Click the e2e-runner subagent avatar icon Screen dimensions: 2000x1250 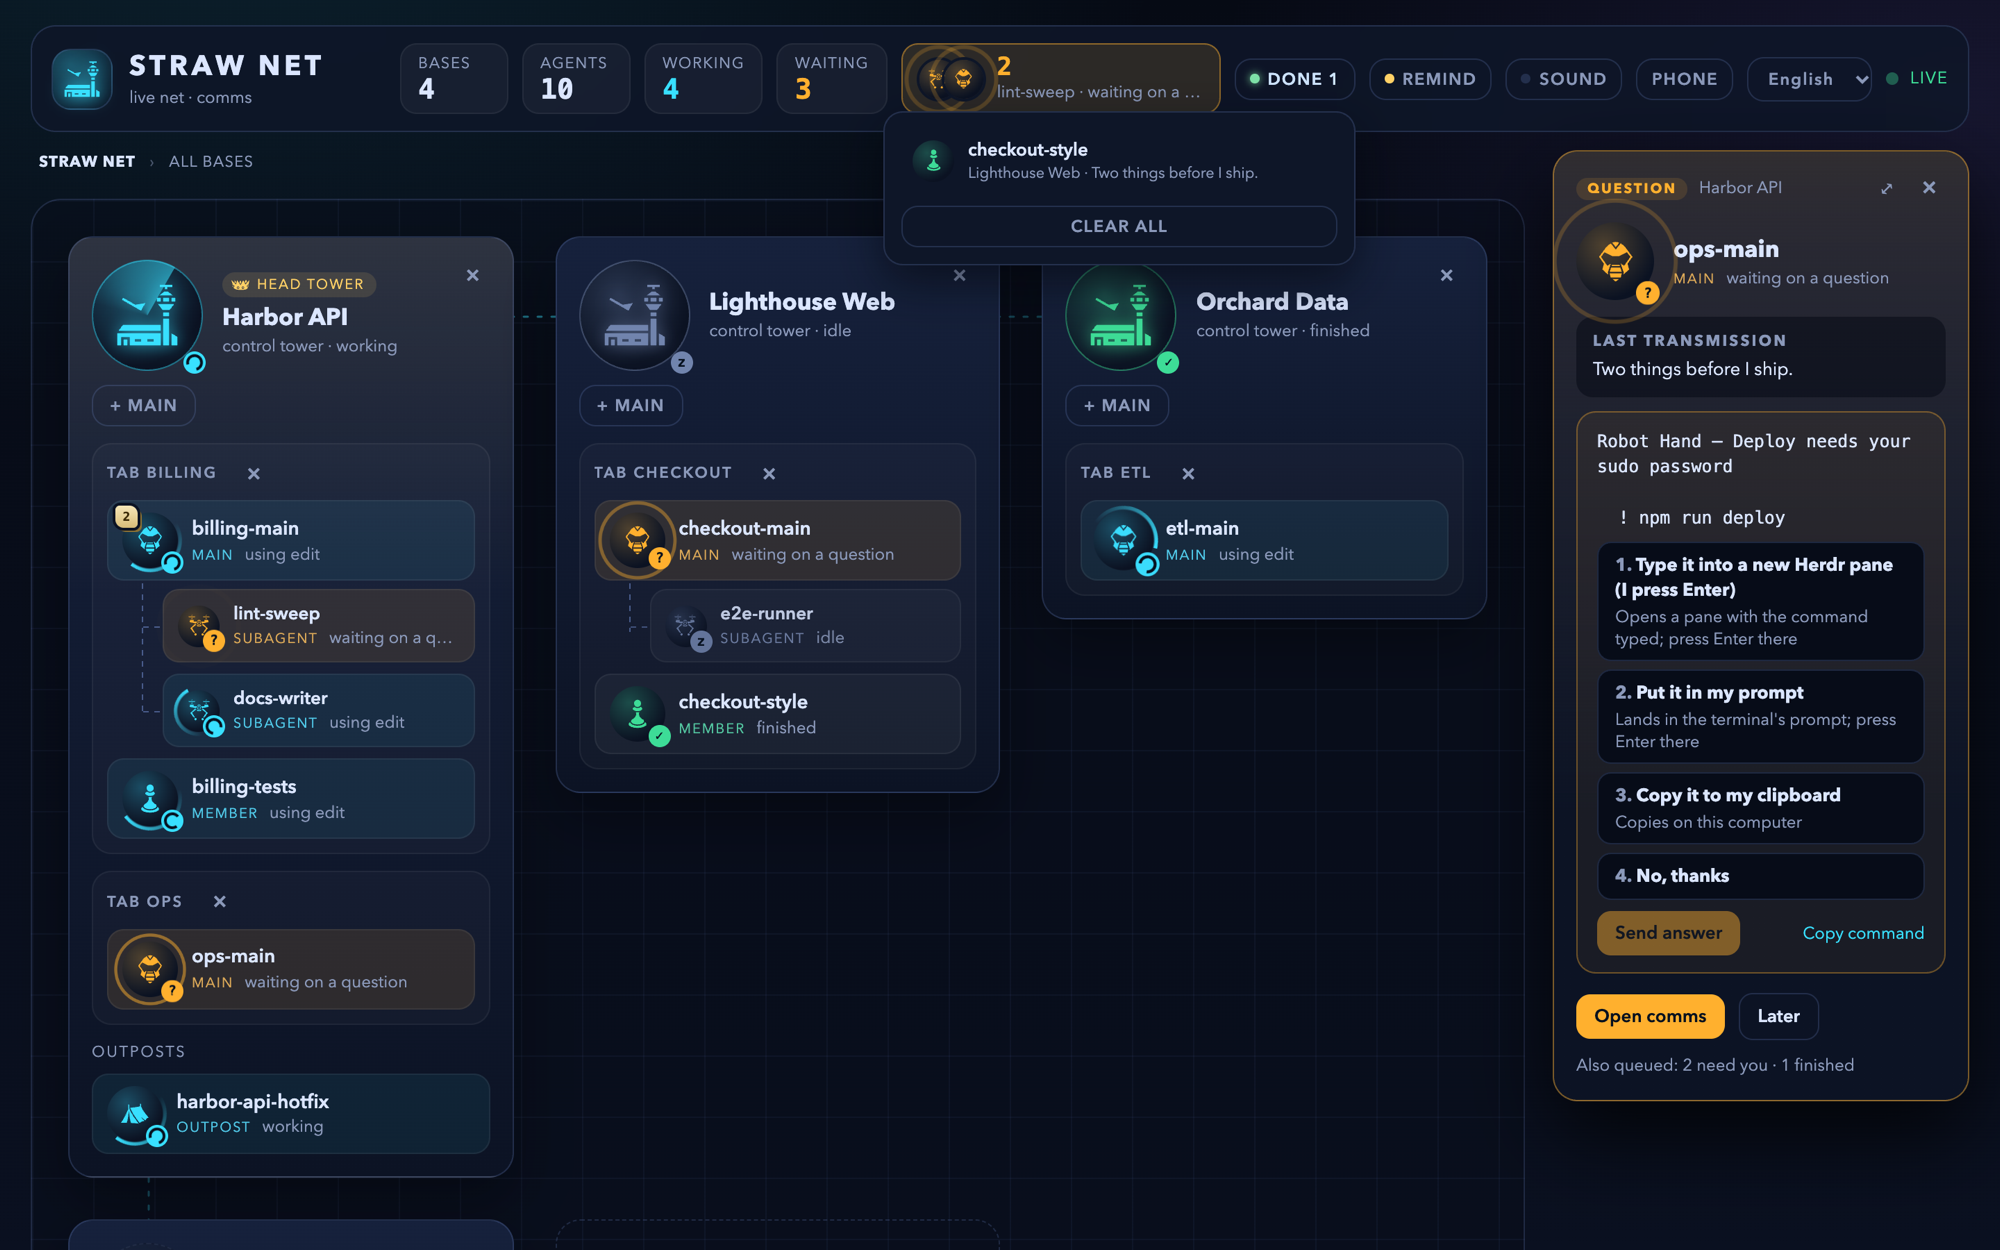686,626
